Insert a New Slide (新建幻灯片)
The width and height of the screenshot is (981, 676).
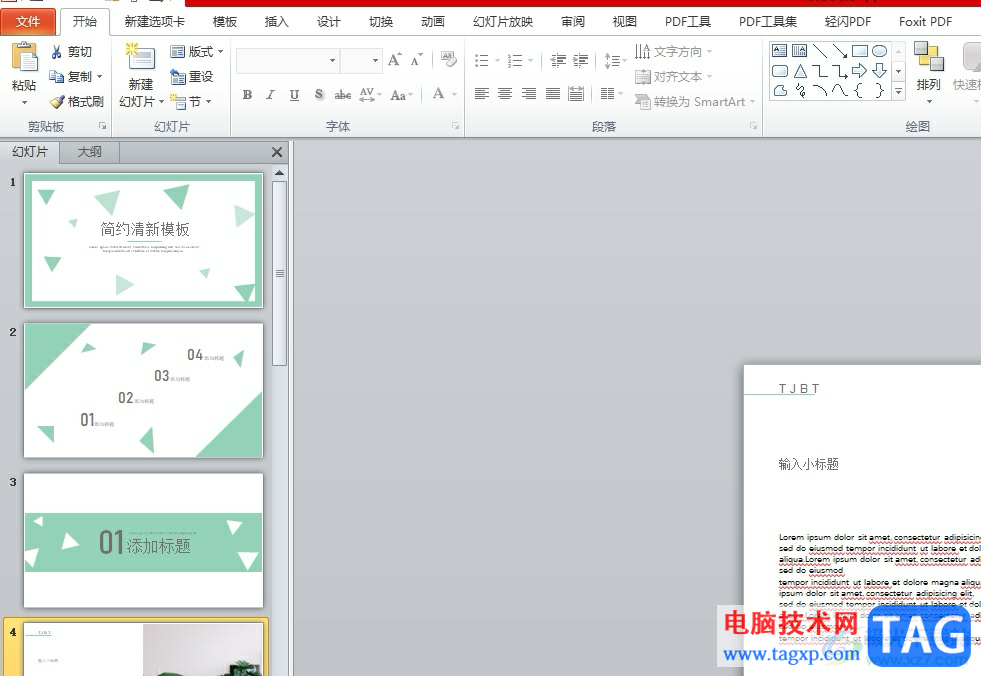(x=140, y=60)
